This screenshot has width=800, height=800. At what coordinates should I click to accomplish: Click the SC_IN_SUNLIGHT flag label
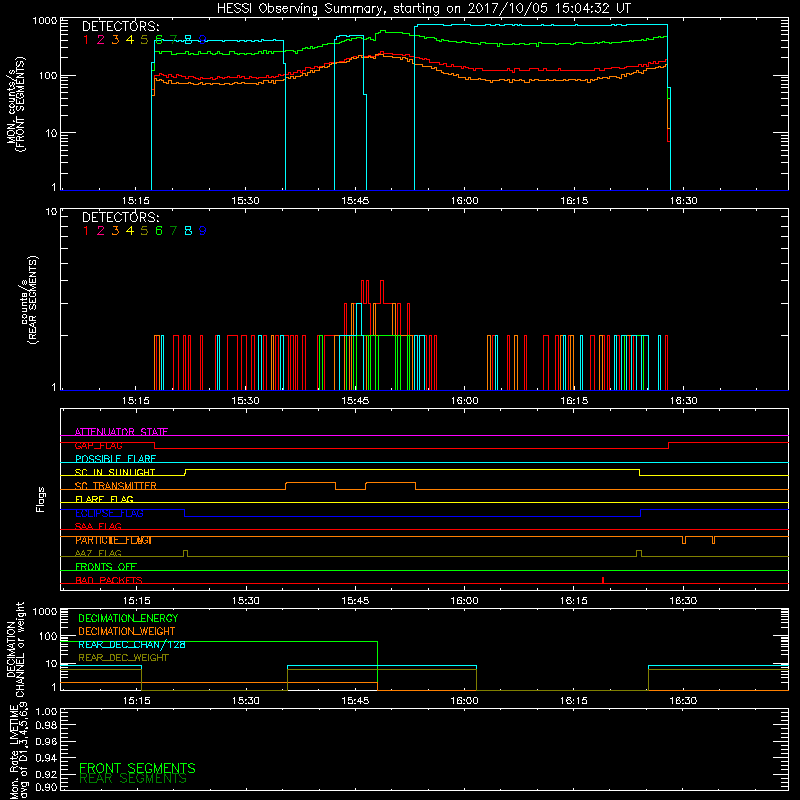coord(115,472)
